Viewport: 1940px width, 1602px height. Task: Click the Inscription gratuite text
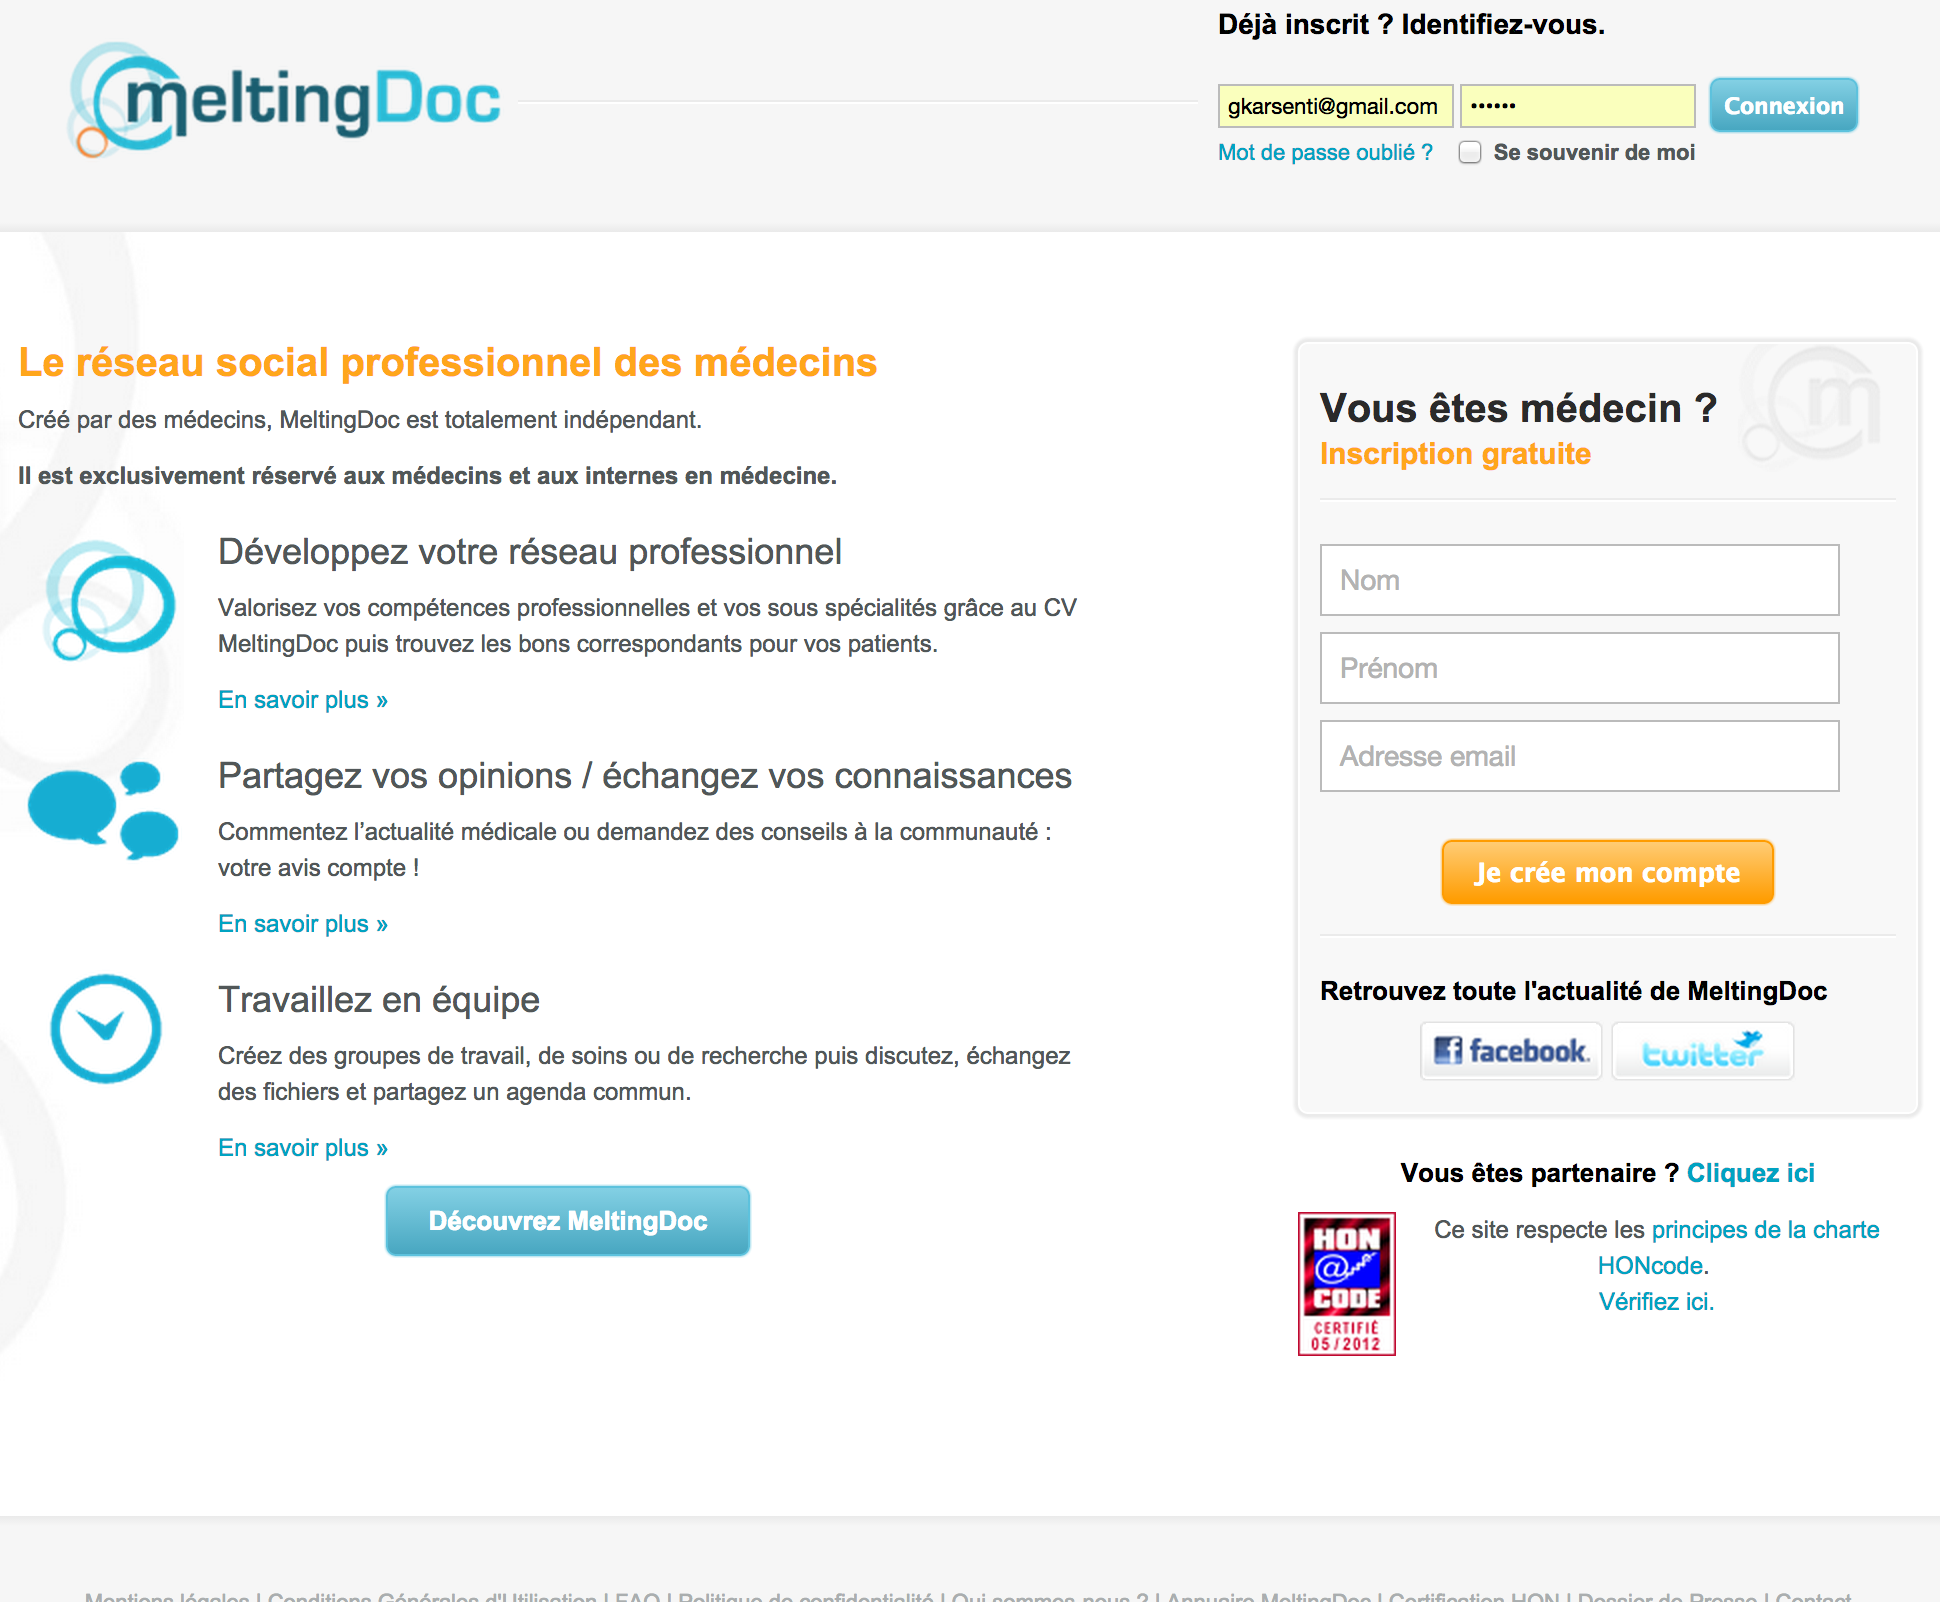click(x=1455, y=454)
